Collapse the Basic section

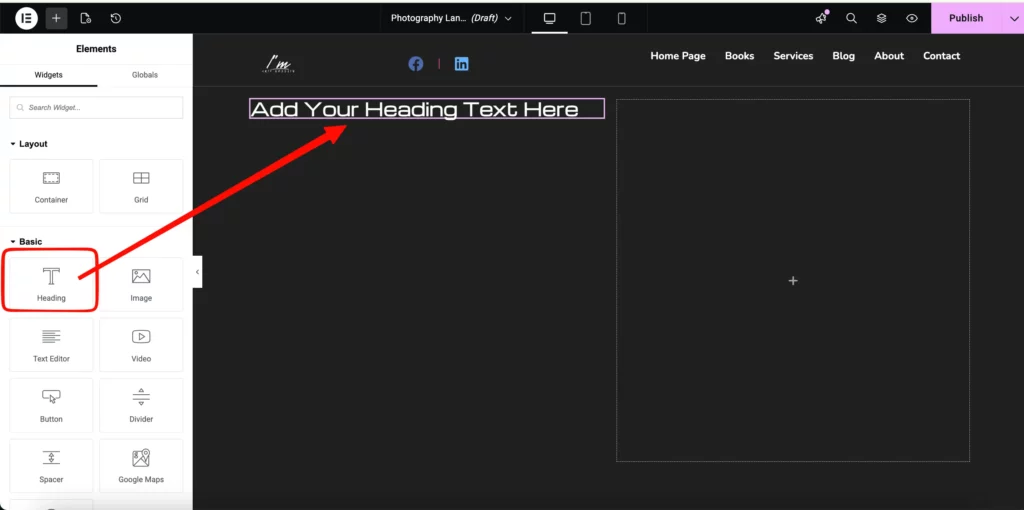[26, 242]
